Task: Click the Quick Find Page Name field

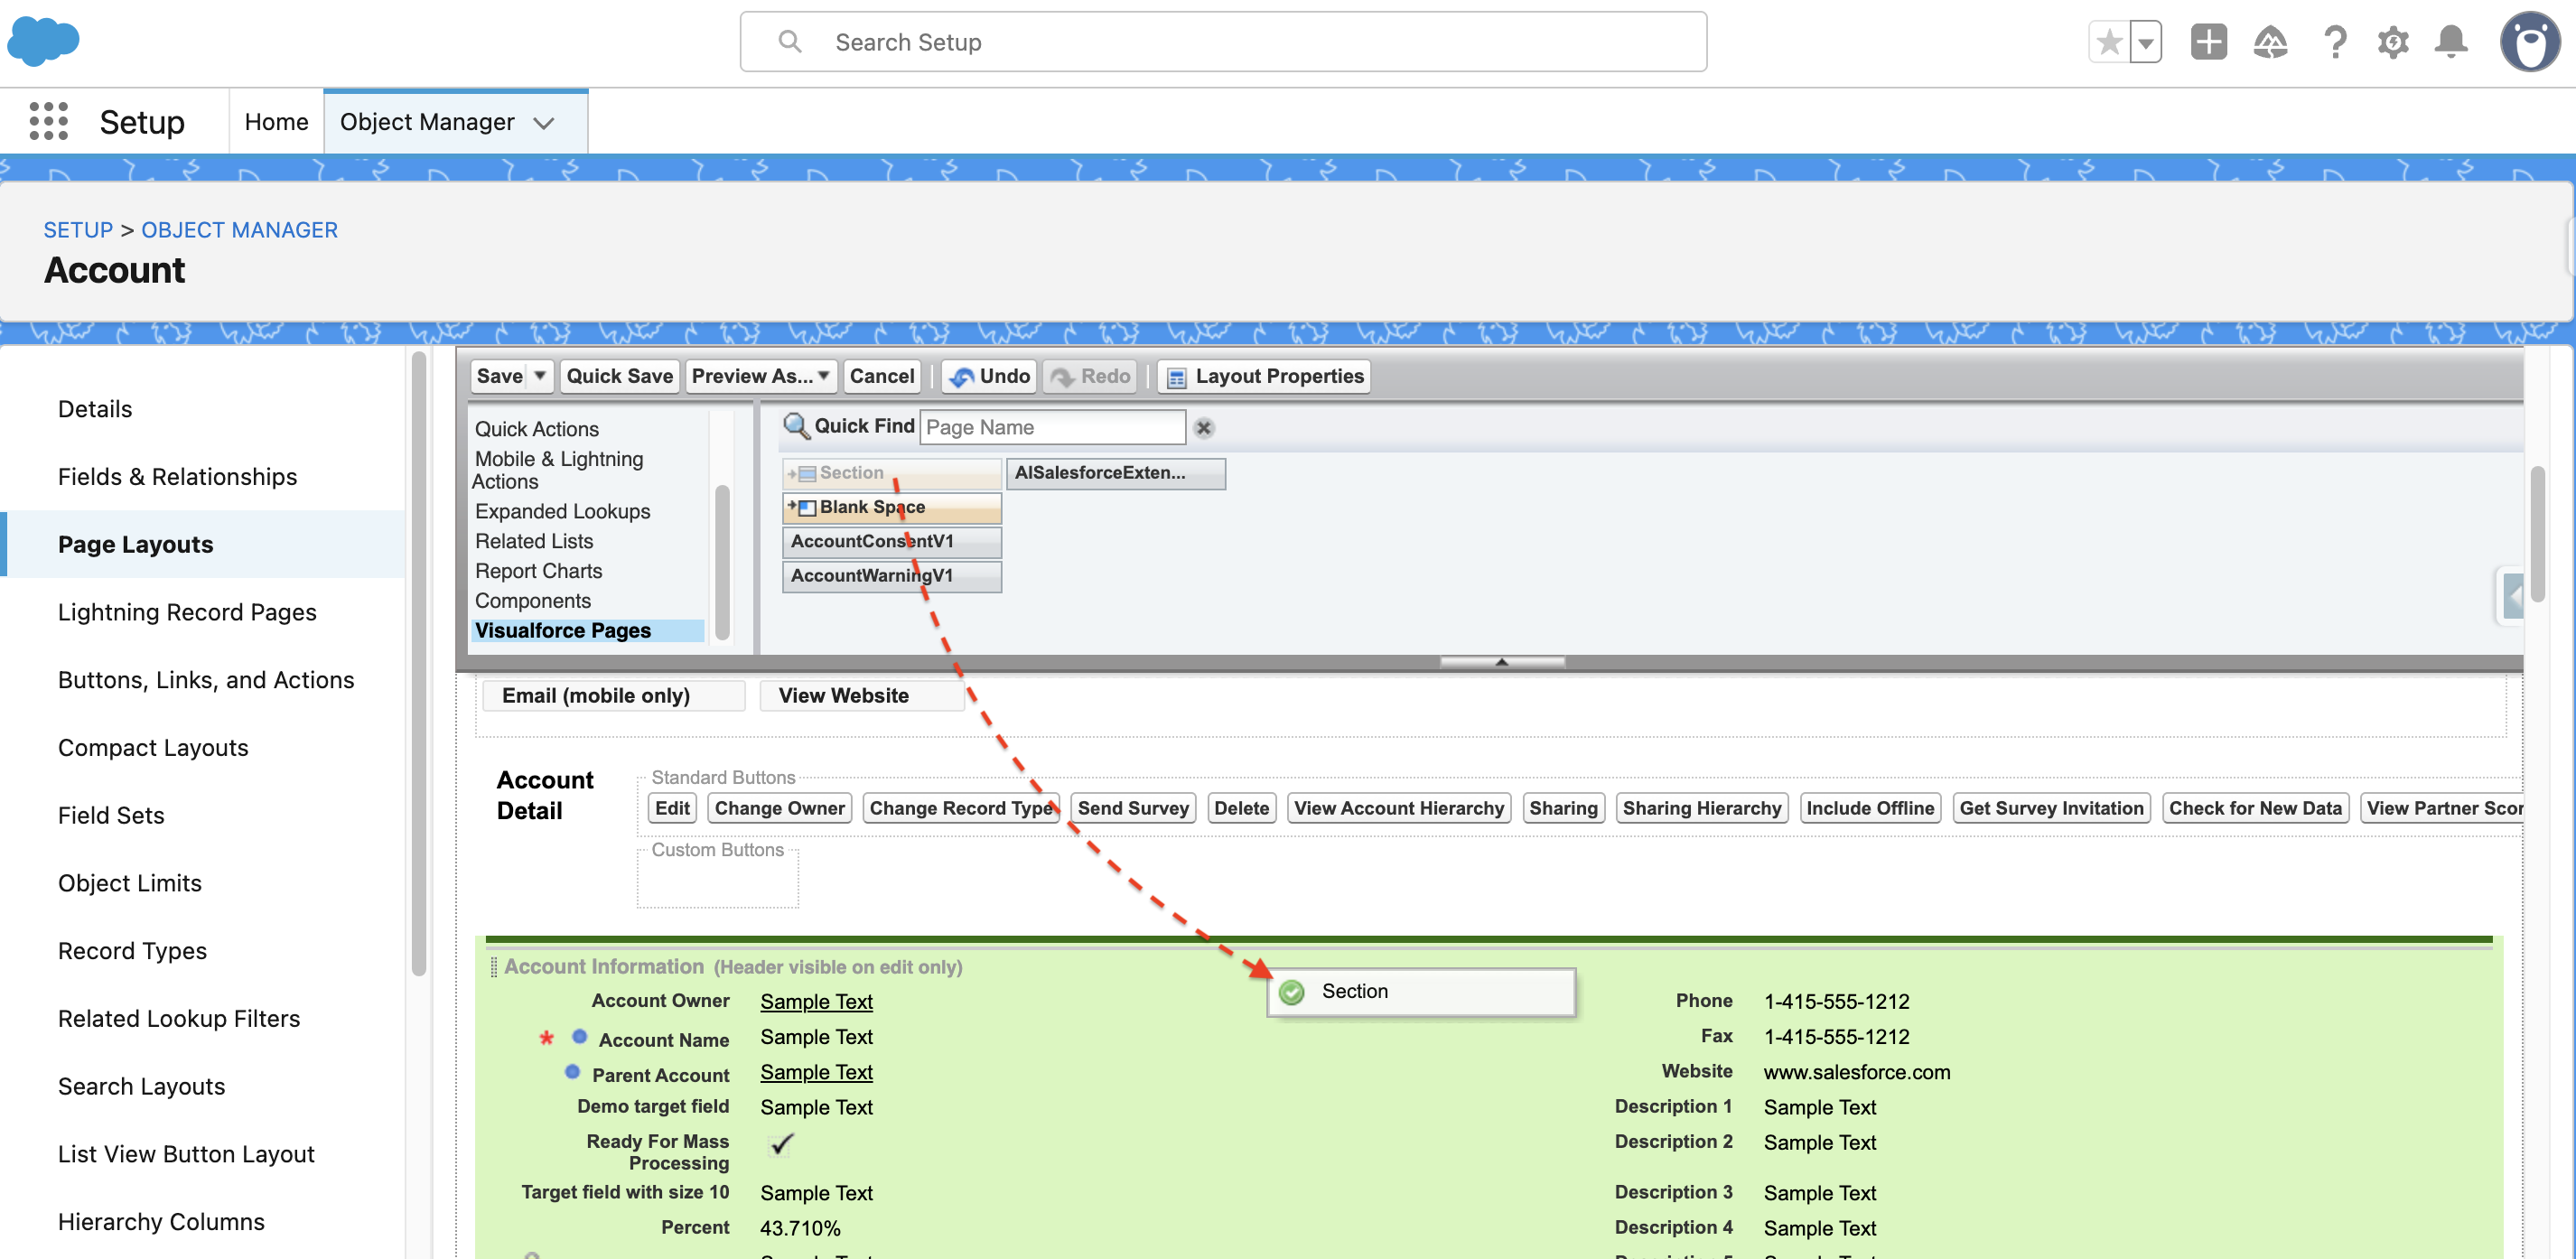Action: tap(1051, 427)
